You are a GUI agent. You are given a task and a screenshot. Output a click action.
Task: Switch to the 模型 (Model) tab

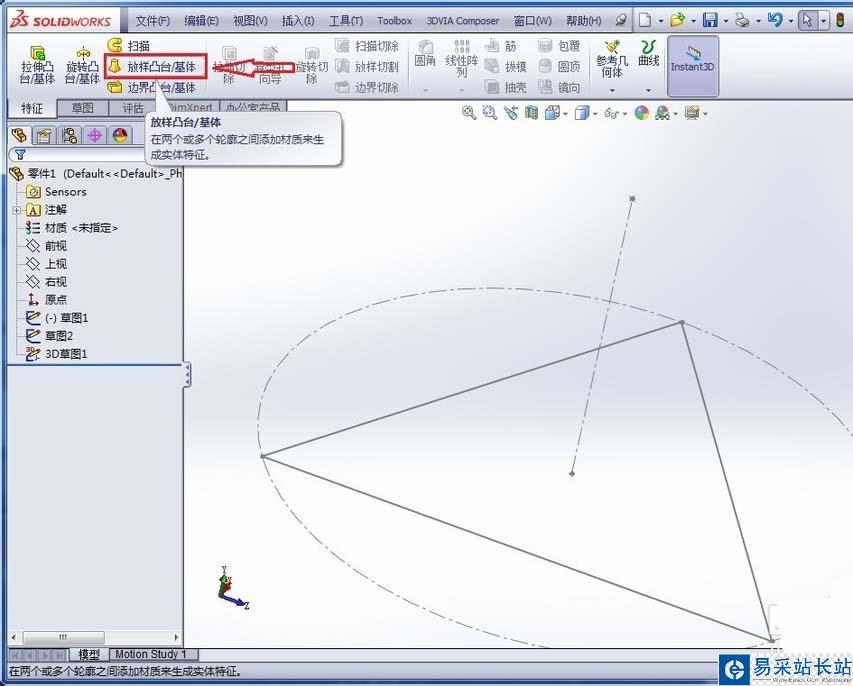(89, 654)
